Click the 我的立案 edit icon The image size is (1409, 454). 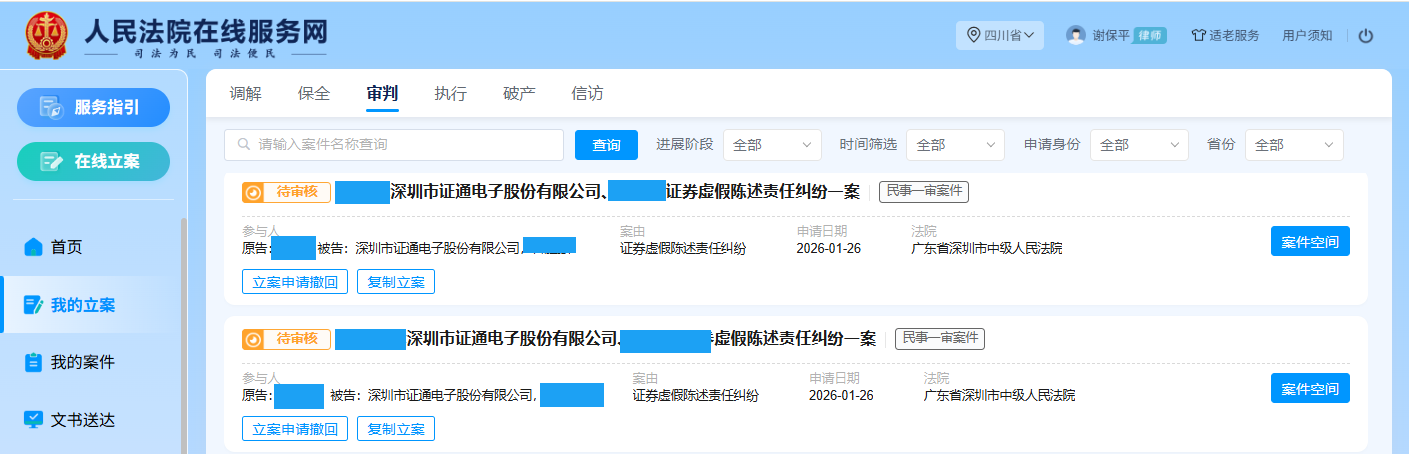(34, 304)
